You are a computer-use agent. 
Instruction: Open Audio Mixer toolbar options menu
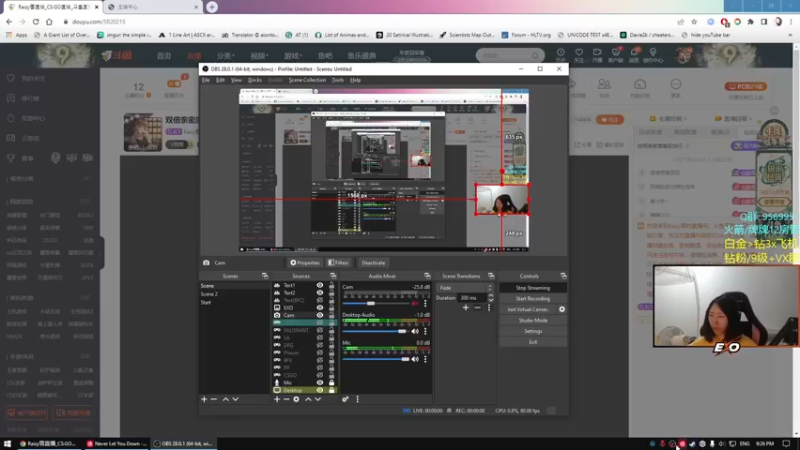click(357, 399)
